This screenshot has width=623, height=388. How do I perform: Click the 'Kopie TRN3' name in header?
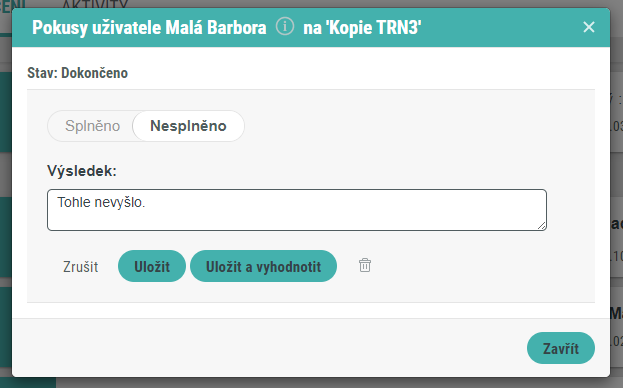tap(374, 27)
